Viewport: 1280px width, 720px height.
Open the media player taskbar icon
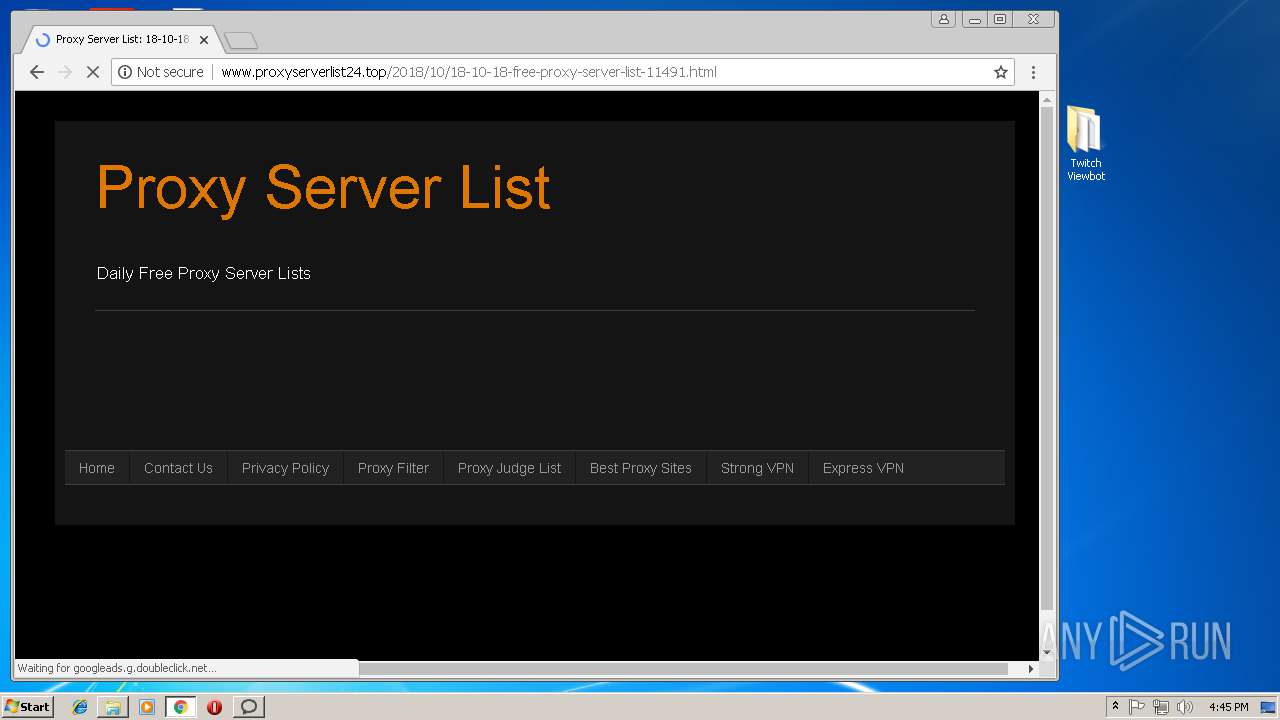147,707
